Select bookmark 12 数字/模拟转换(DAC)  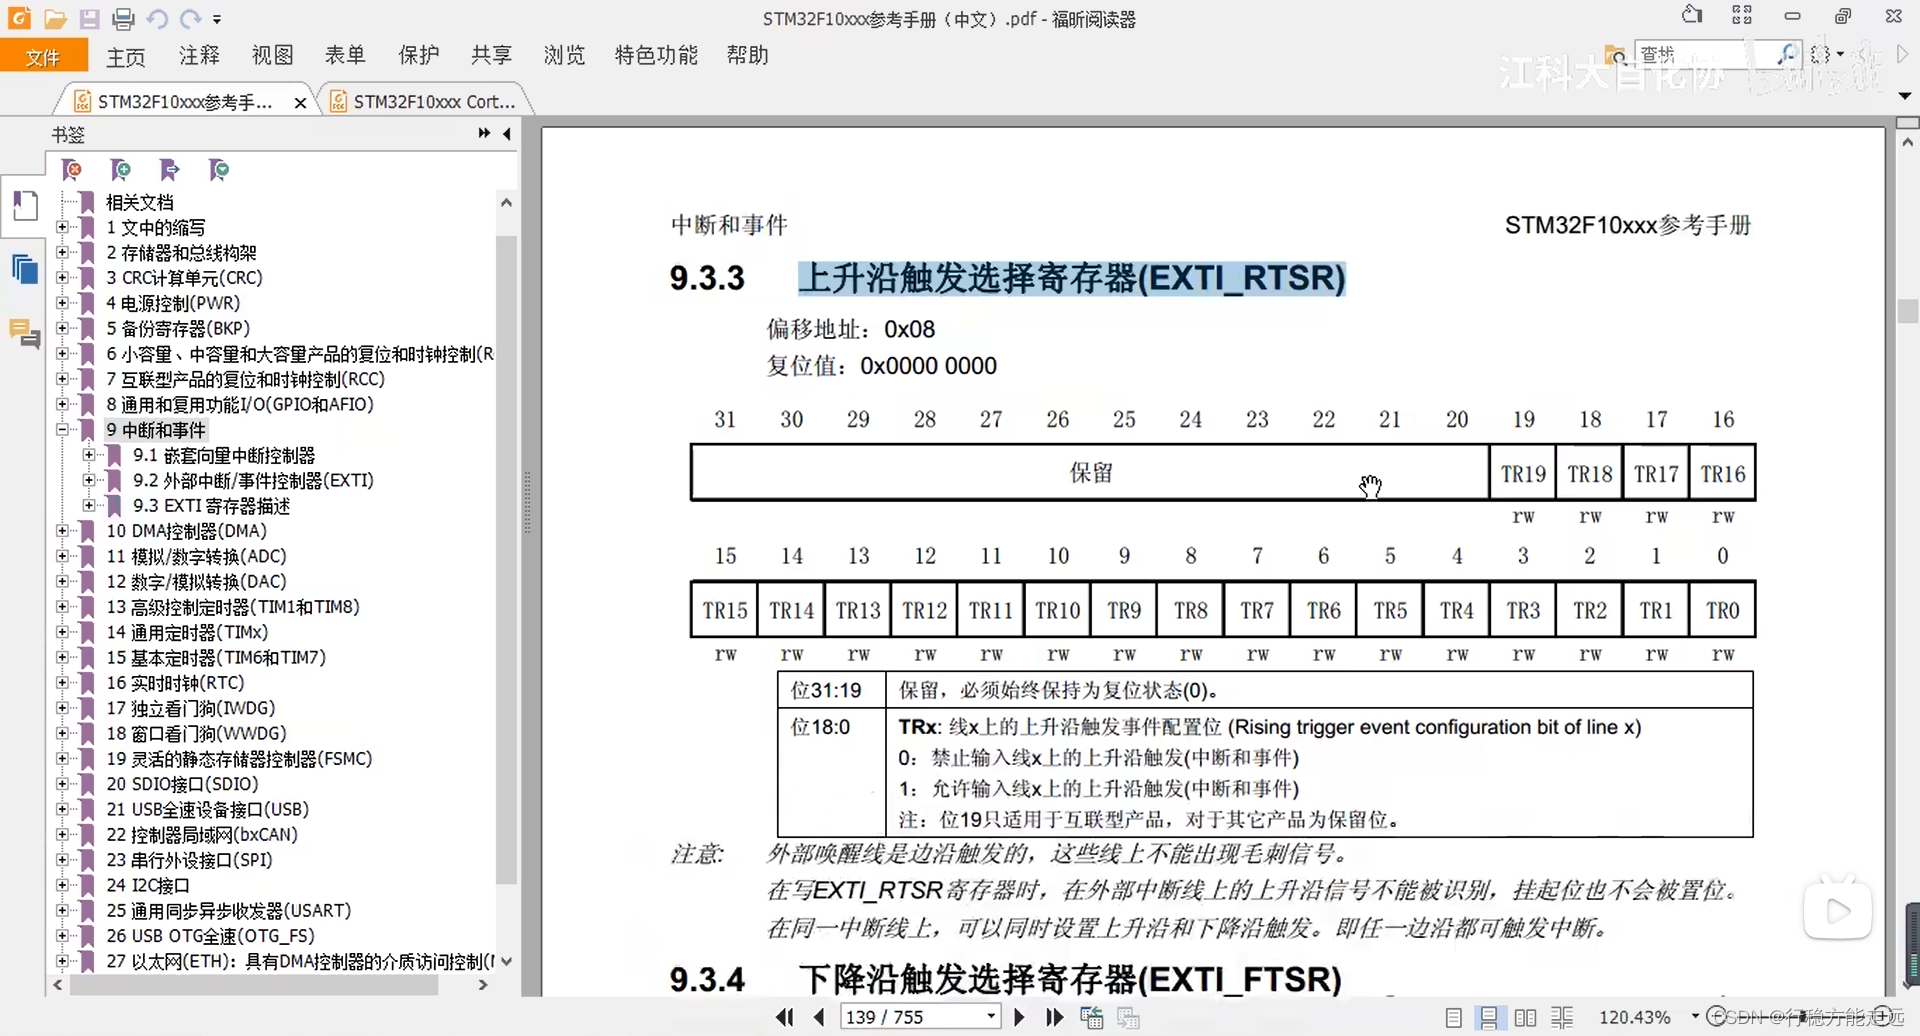click(x=197, y=582)
